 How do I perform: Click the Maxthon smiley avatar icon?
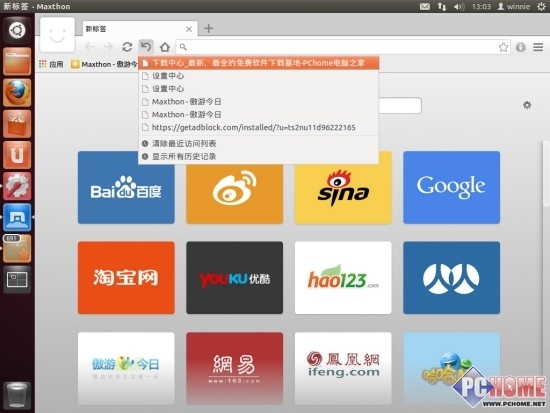[x=57, y=34]
